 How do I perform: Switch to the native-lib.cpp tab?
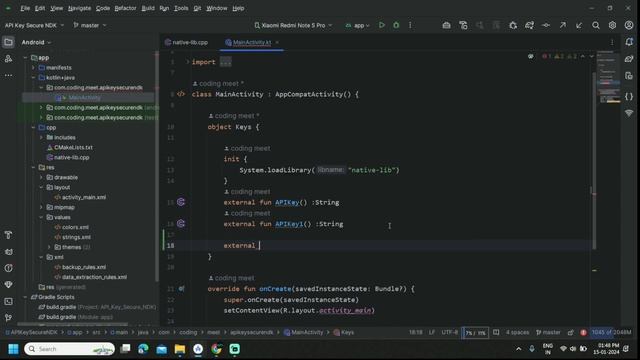(187, 42)
